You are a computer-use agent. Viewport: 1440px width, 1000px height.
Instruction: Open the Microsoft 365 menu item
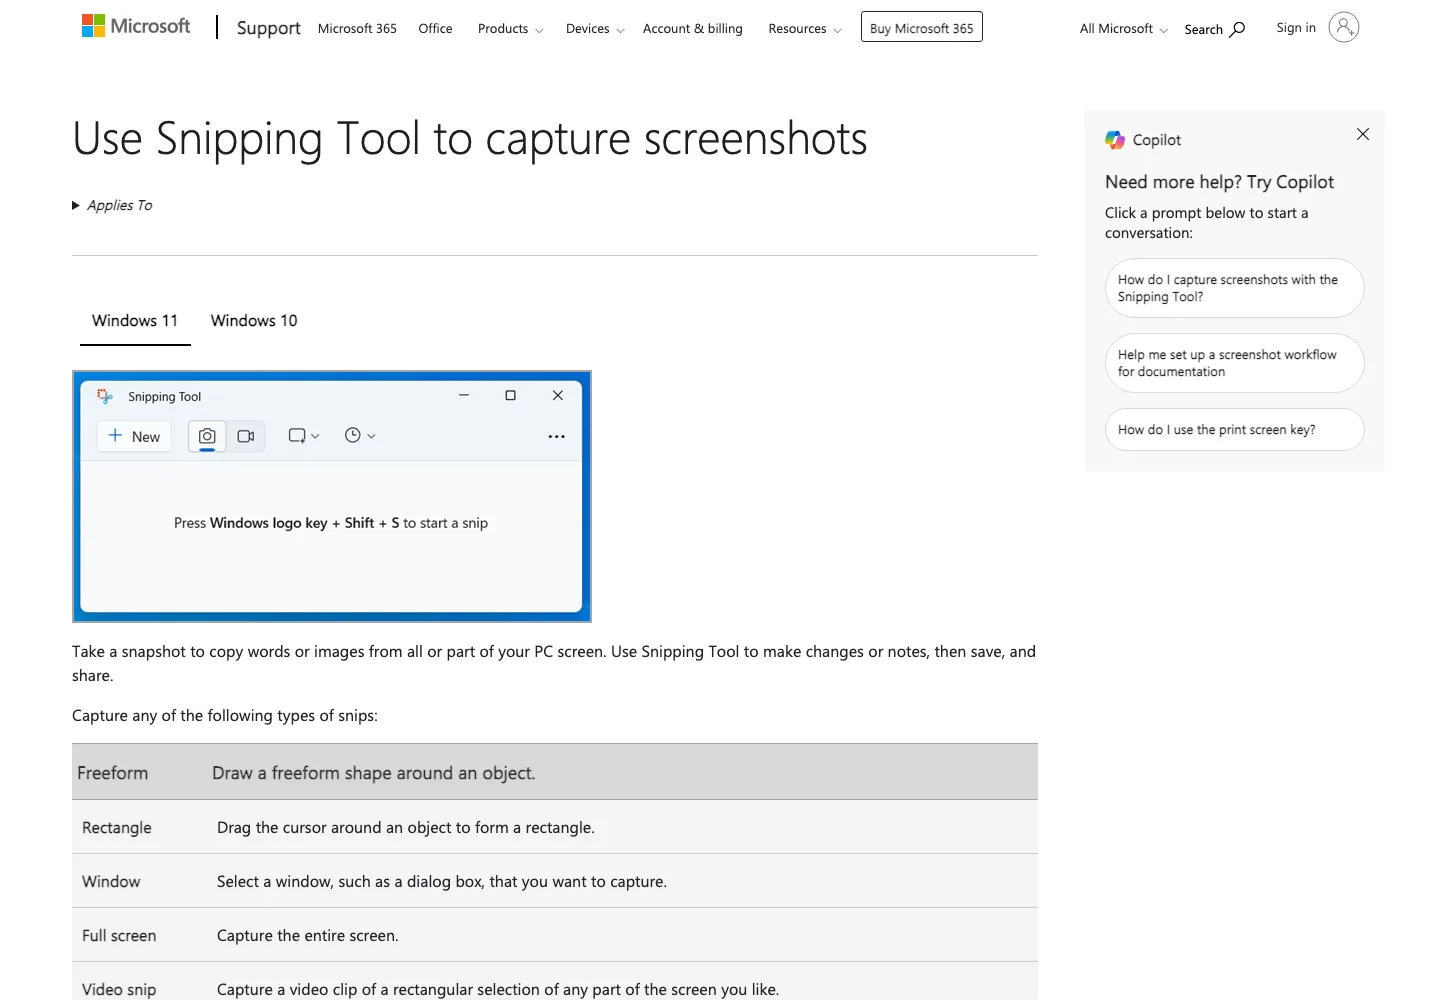pyautogui.click(x=357, y=28)
